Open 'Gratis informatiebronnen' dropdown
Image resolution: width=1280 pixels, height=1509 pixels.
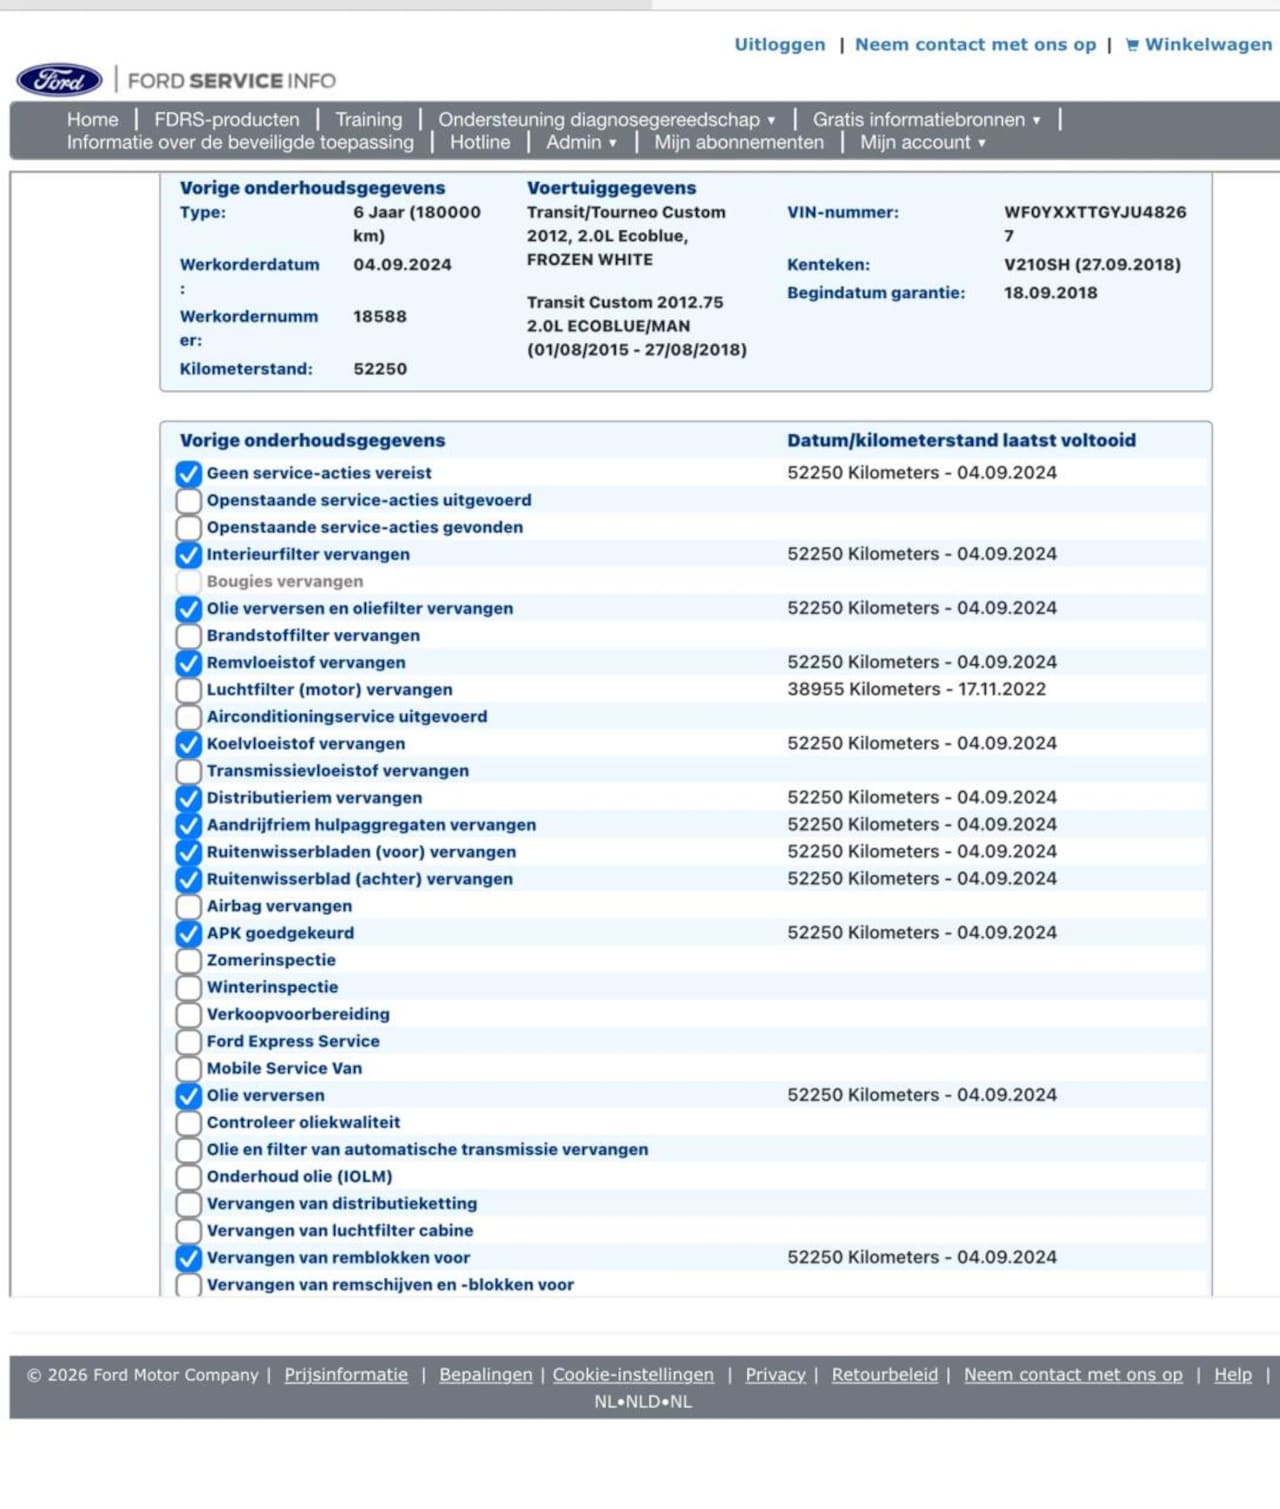[x=926, y=120]
